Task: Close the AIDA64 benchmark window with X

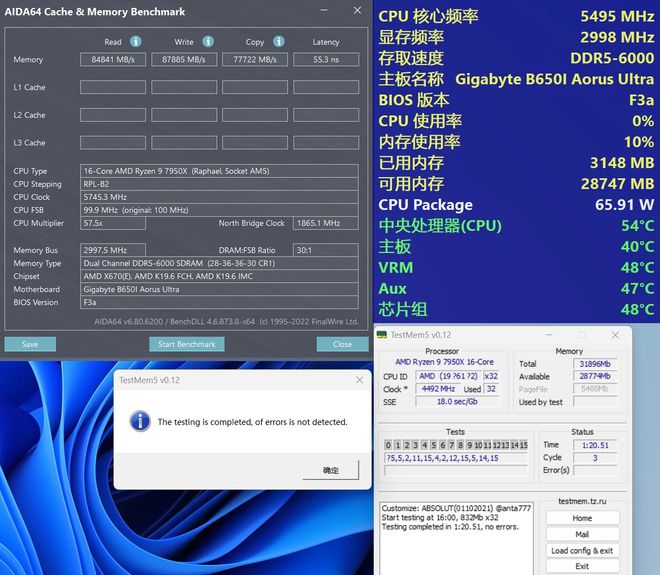Action: click(x=357, y=11)
